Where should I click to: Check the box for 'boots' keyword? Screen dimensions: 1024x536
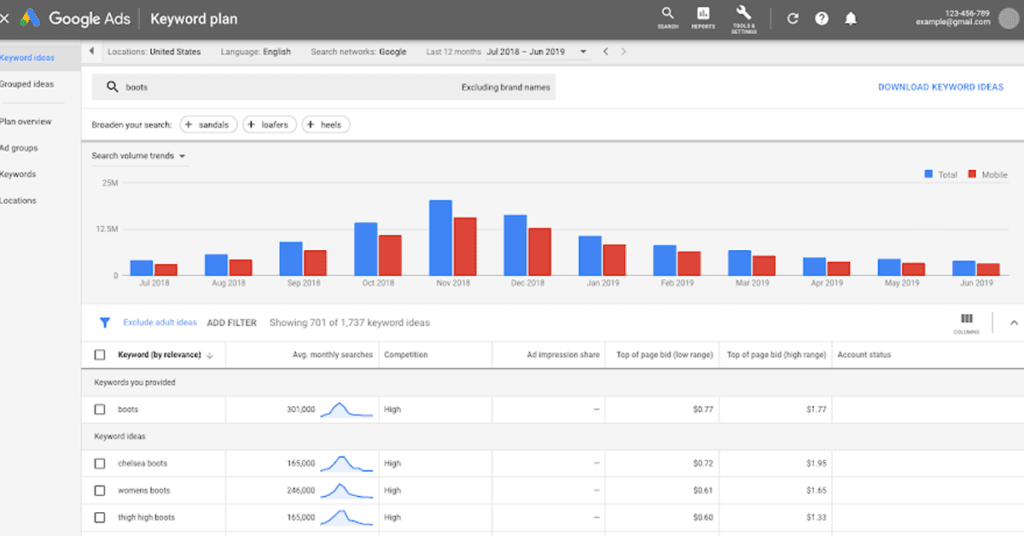(99, 409)
